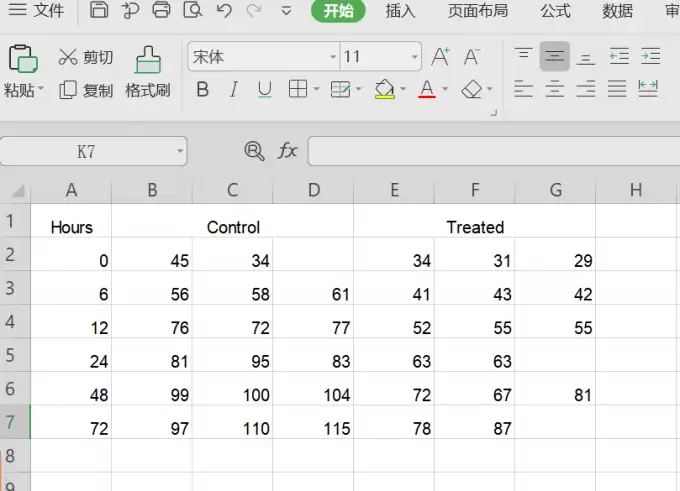
Task: Open Print Preview icon
Action: point(193,10)
